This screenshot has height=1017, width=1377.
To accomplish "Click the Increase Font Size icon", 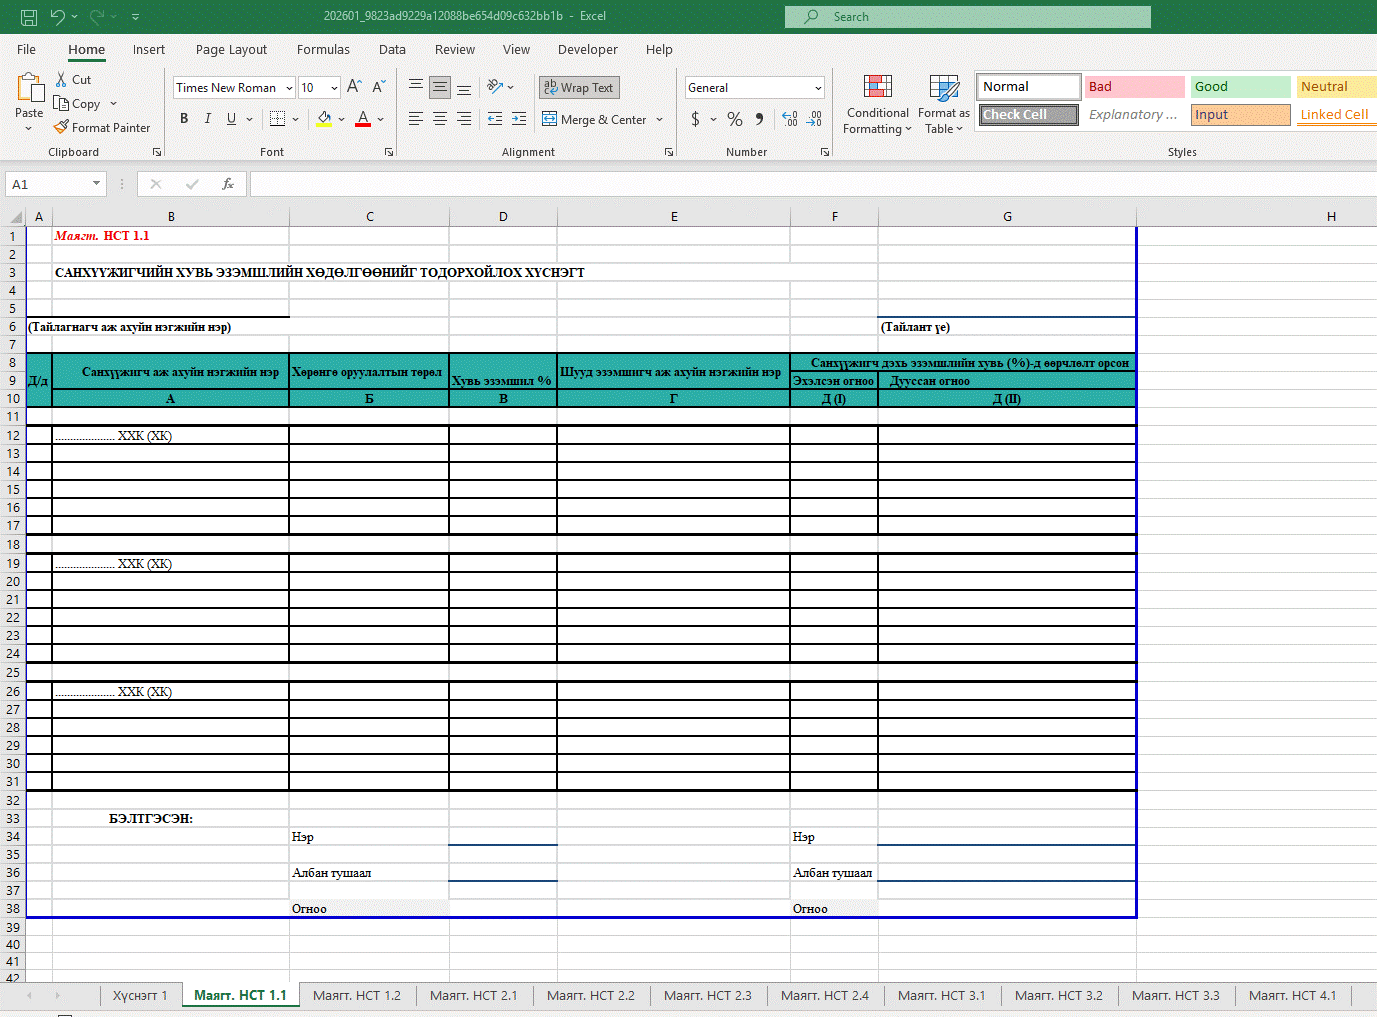I will pyautogui.click(x=354, y=88).
